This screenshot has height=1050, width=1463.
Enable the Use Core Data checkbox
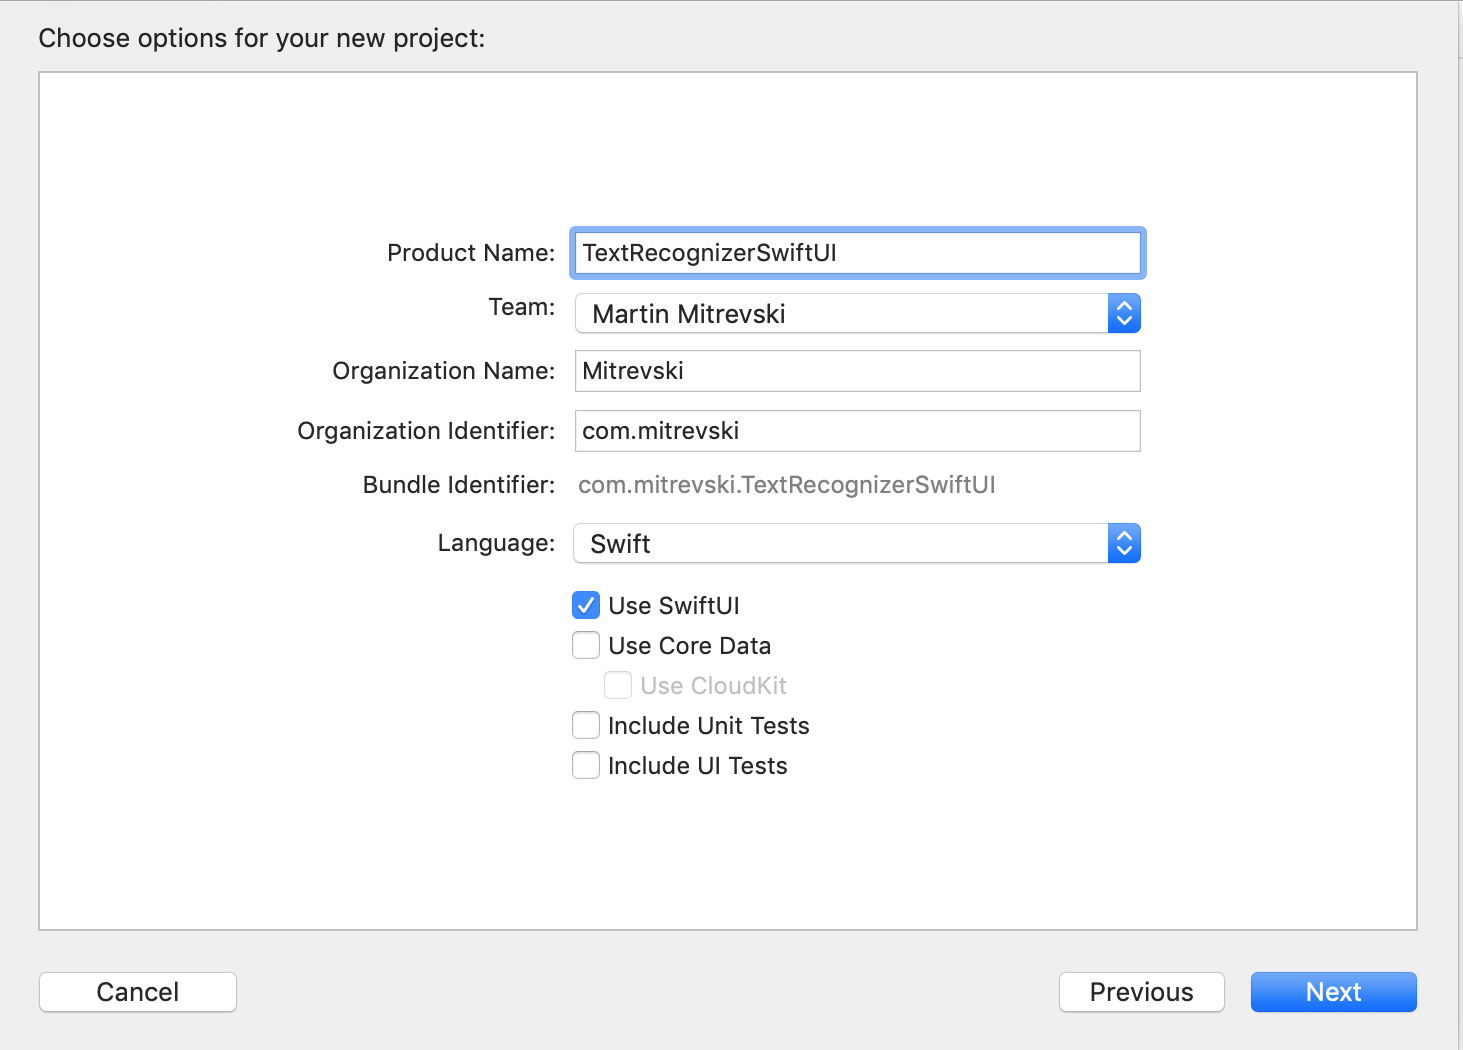coord(586,645)
